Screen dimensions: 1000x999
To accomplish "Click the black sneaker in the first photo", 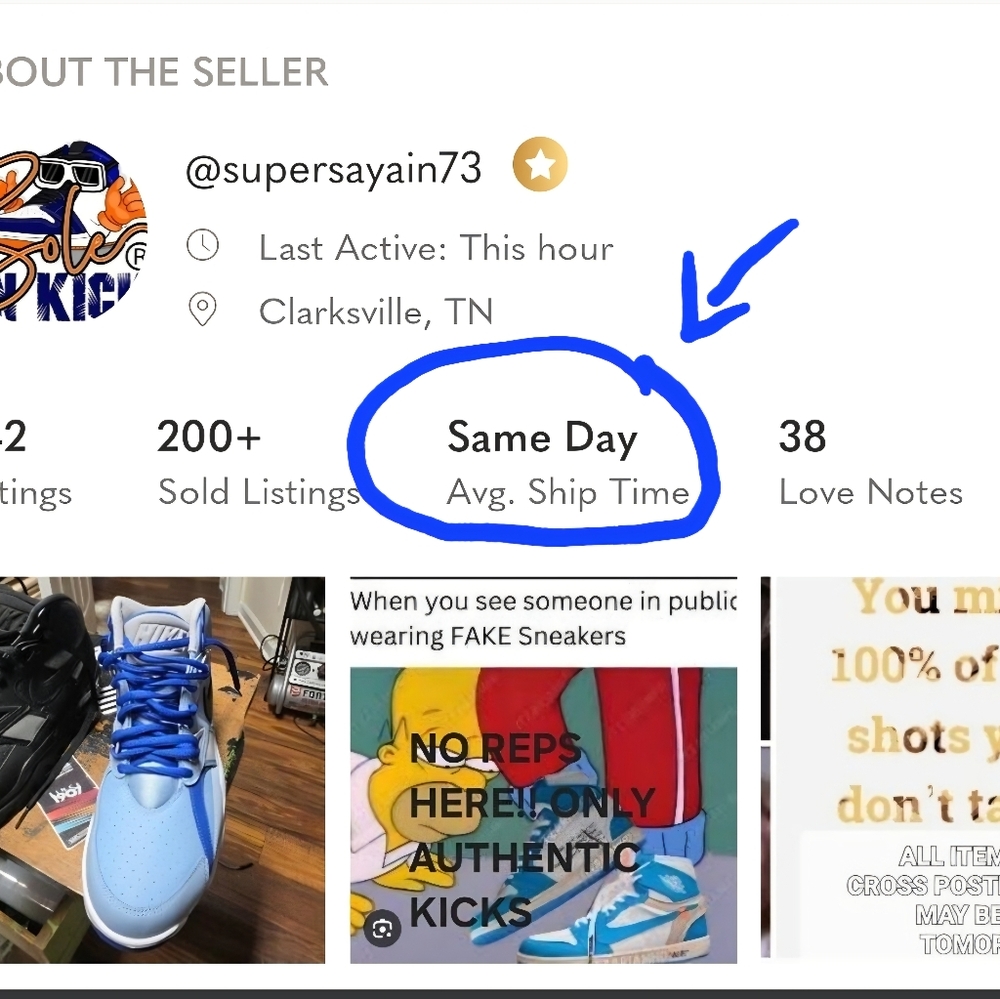I will click(40, 700).
